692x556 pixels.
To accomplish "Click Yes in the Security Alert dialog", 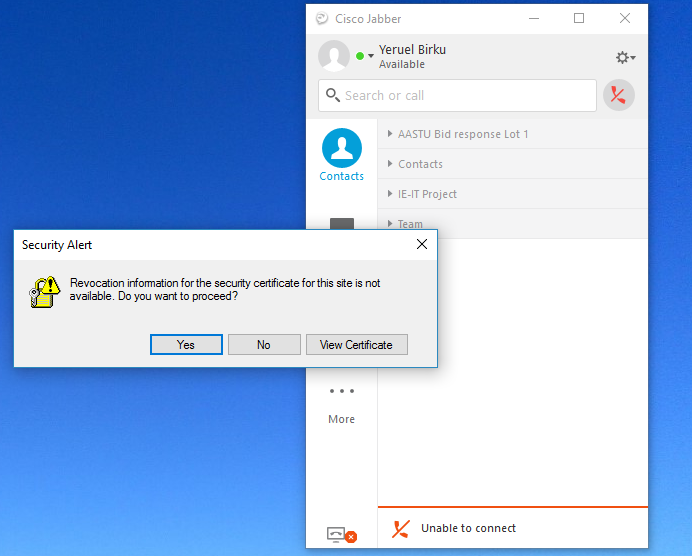I will [186, 345].
